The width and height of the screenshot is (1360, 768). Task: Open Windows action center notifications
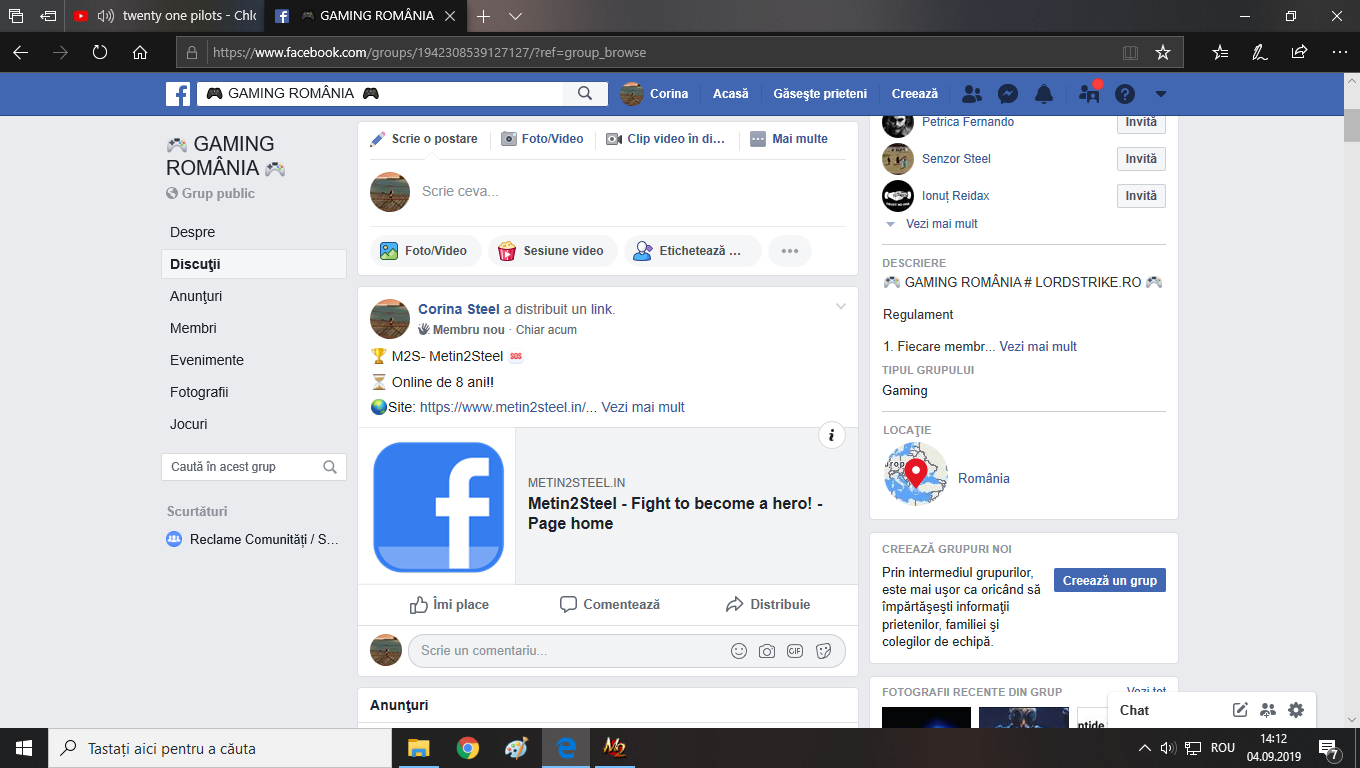click(1330, 748)
